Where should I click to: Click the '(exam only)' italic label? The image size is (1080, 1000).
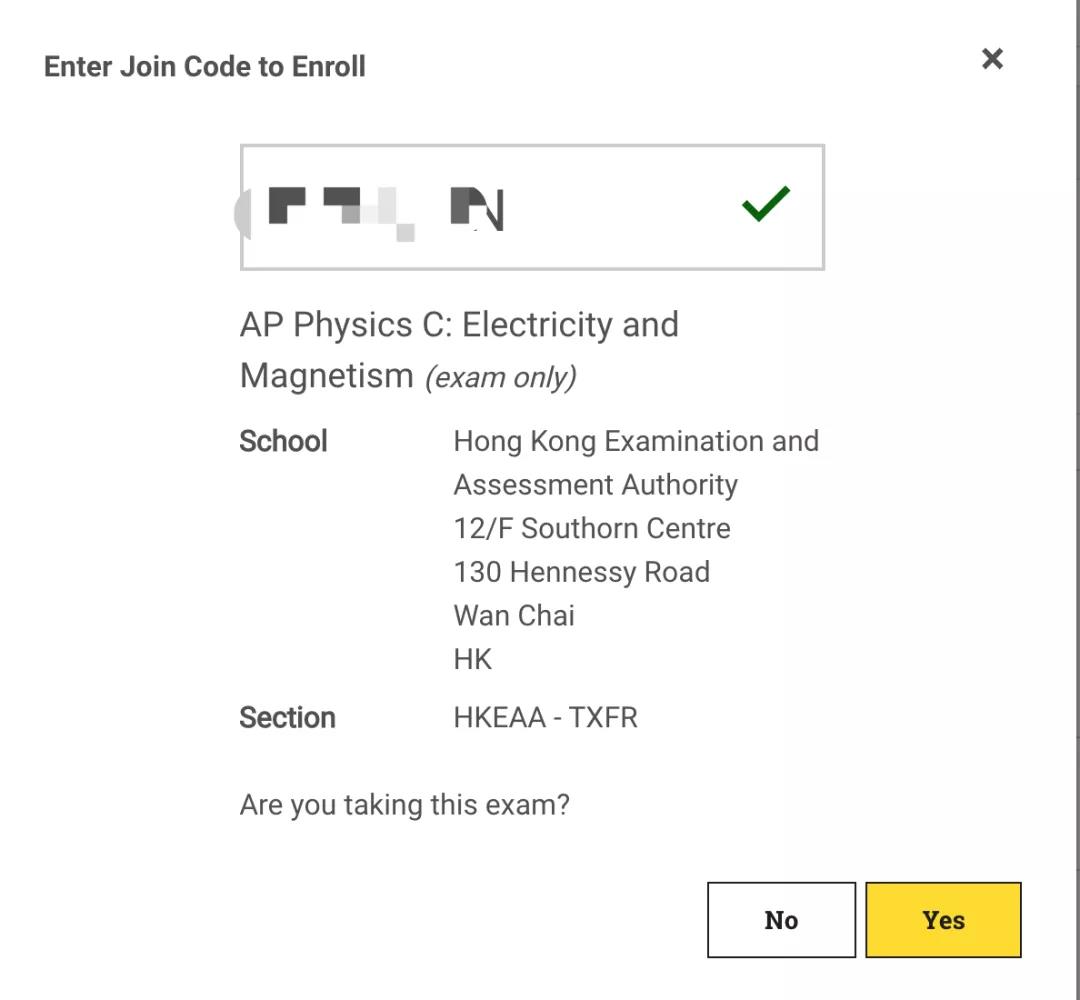pos(501,377)
